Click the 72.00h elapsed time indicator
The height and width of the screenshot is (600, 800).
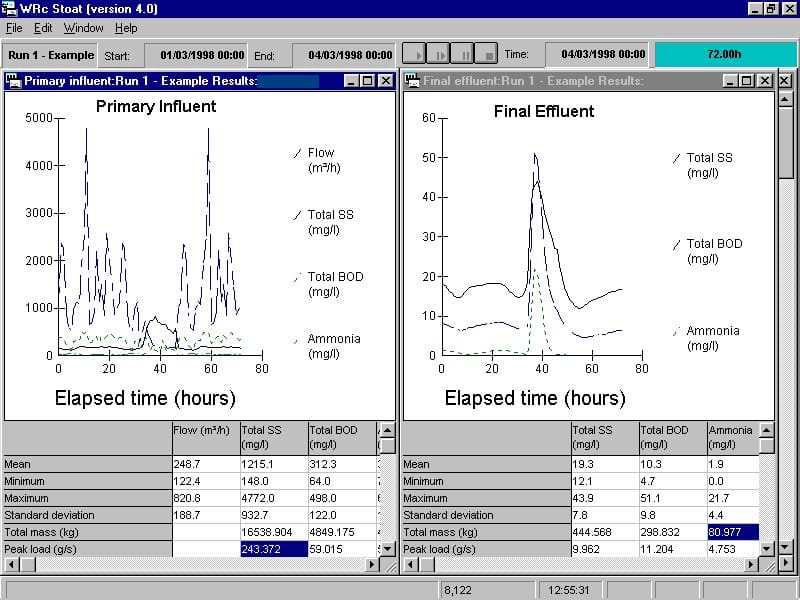coord(724,55)
